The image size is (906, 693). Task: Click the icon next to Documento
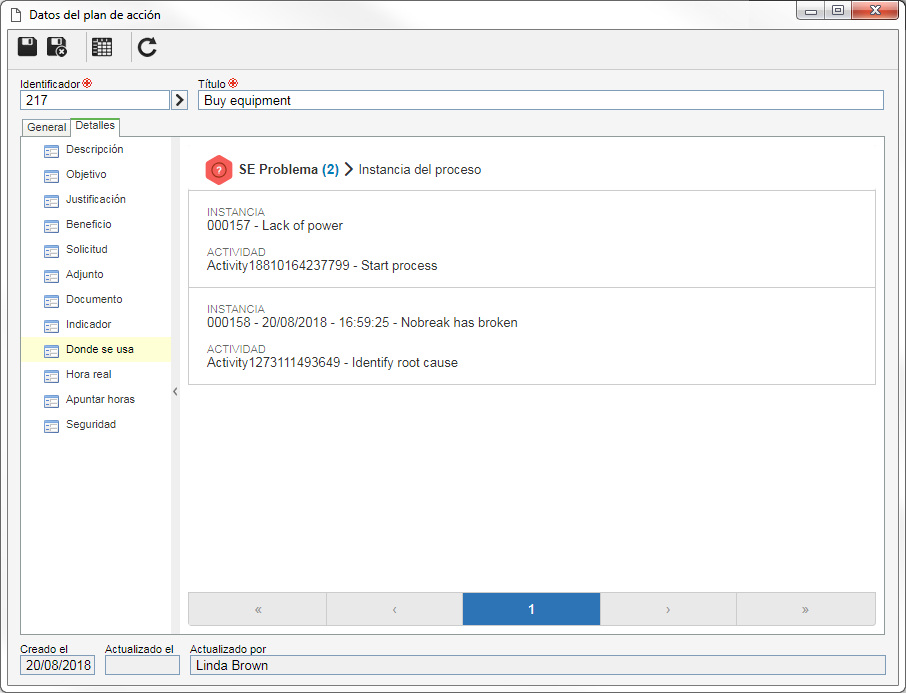point(51,301)
